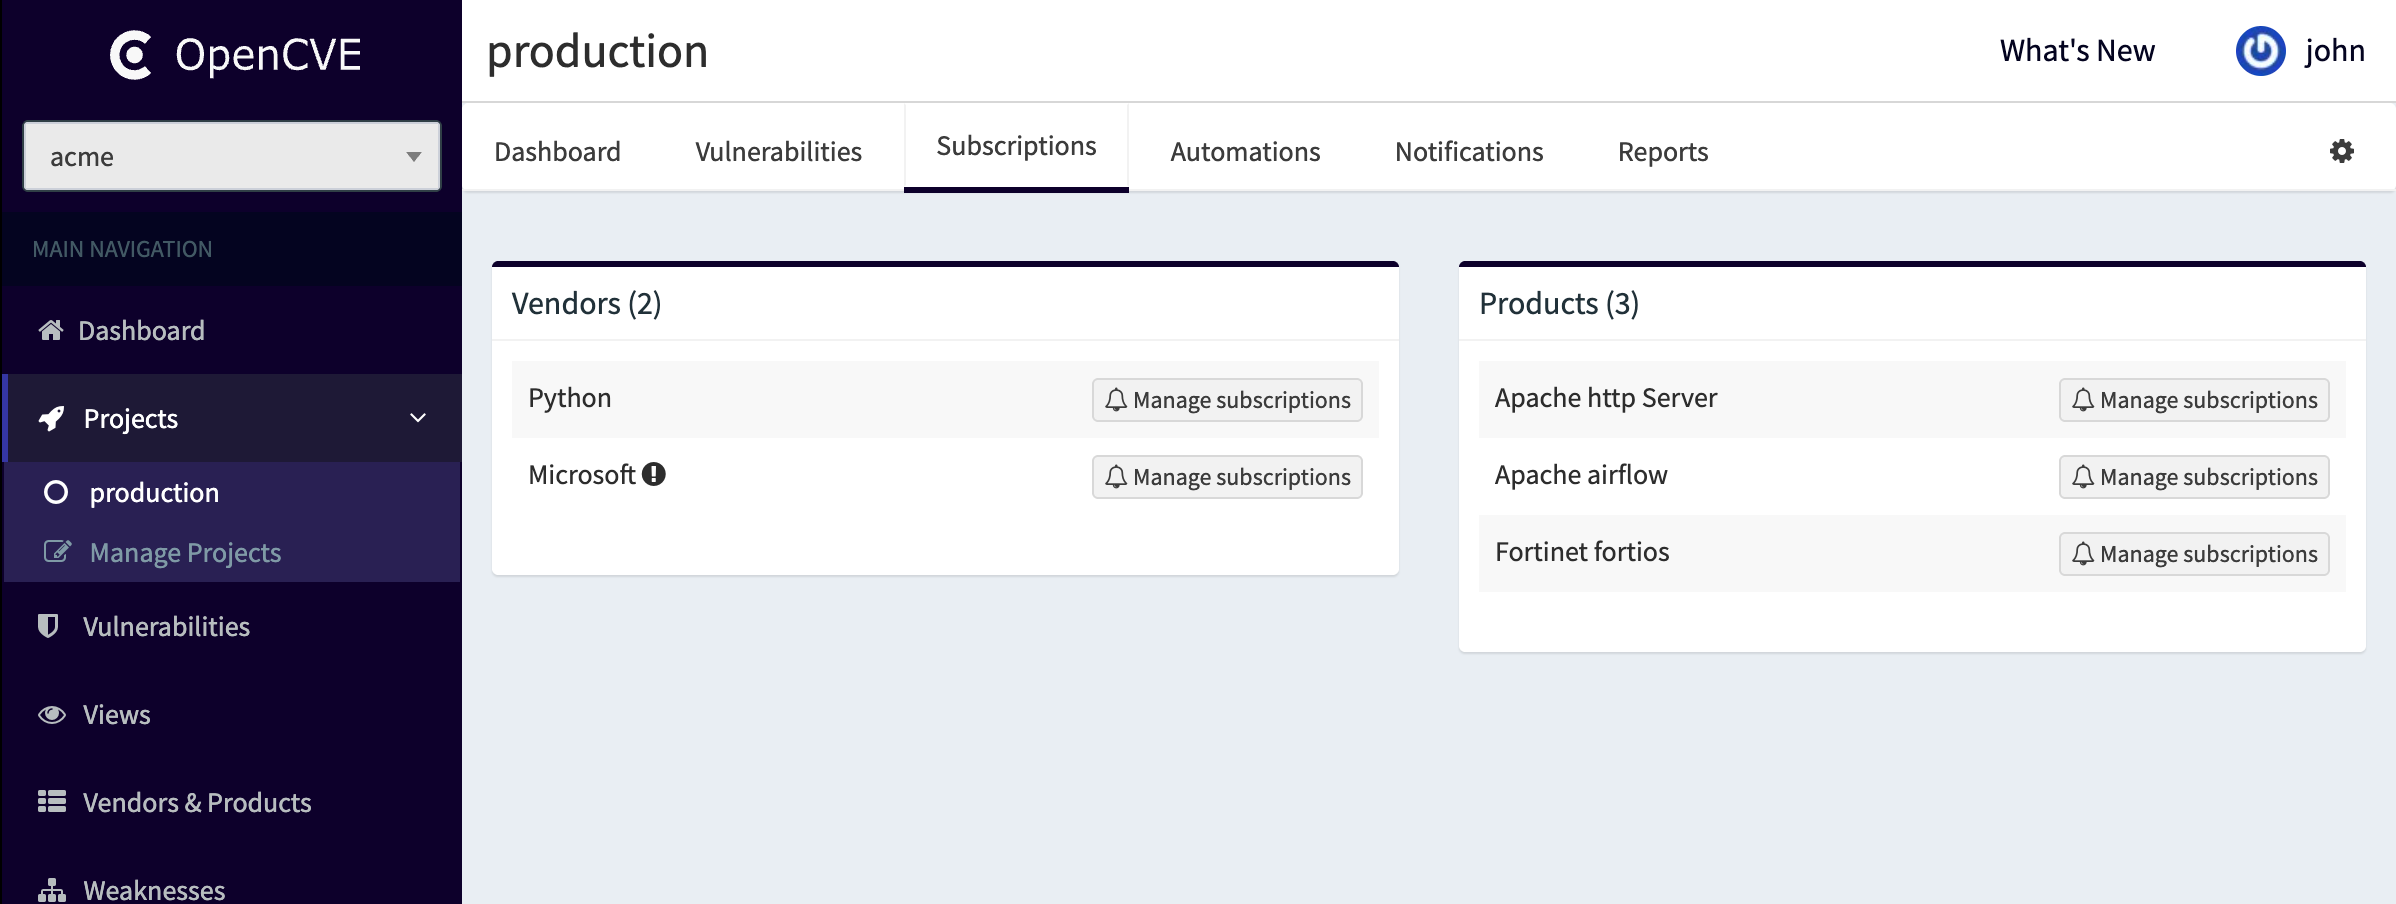Click the Apache airflow product name
The height and width of the screenshot is (904, 2396).
[1581, 475]
